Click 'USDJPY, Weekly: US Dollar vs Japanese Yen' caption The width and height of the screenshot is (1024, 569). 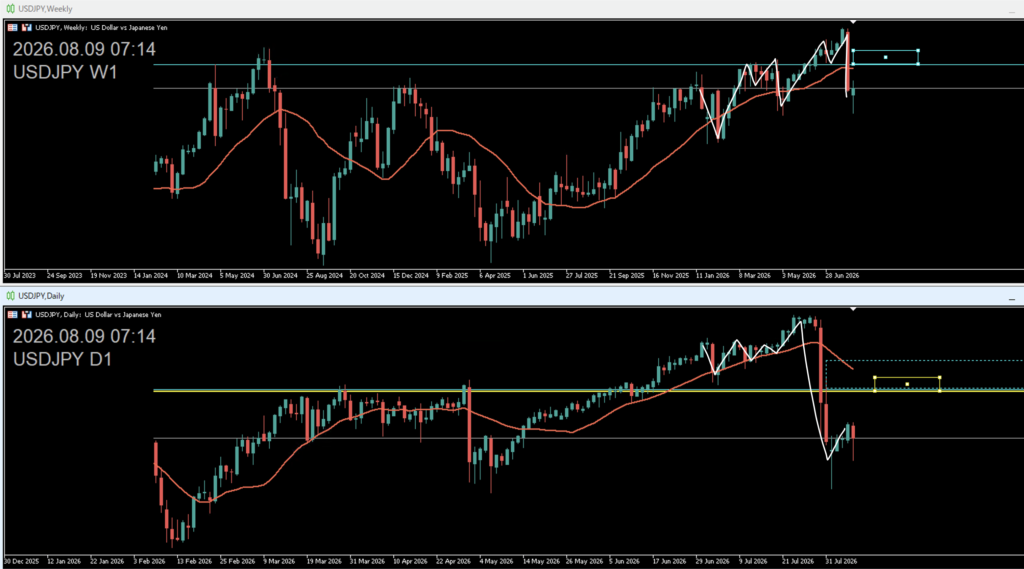(101, 27)
